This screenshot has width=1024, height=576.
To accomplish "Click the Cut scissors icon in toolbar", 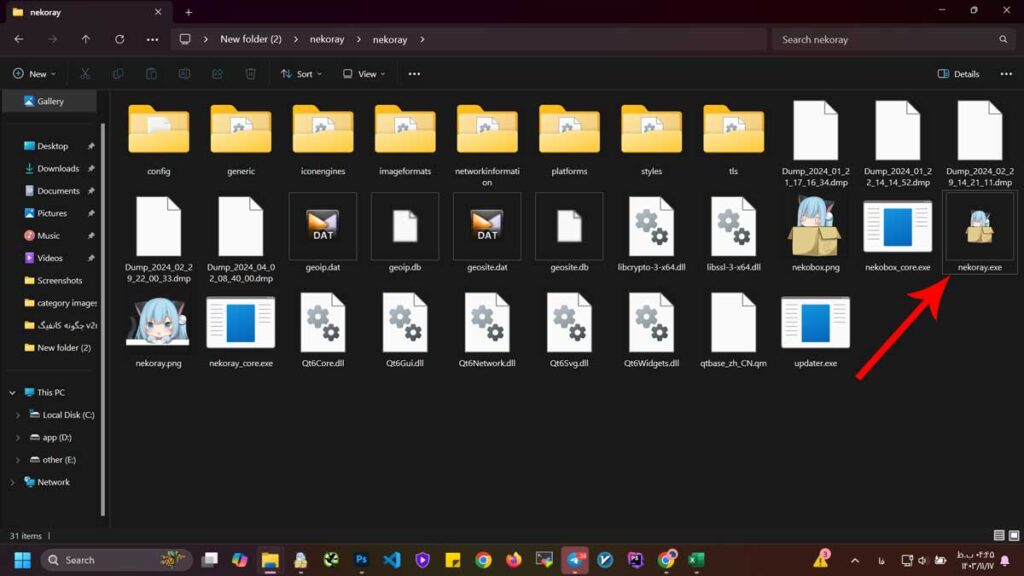I will tap(85, 74).
